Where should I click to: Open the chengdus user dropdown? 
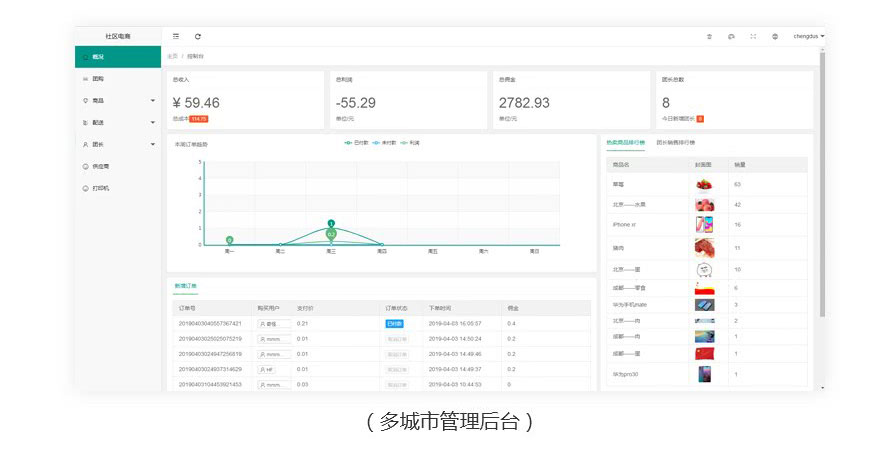(x=808, y=36)
